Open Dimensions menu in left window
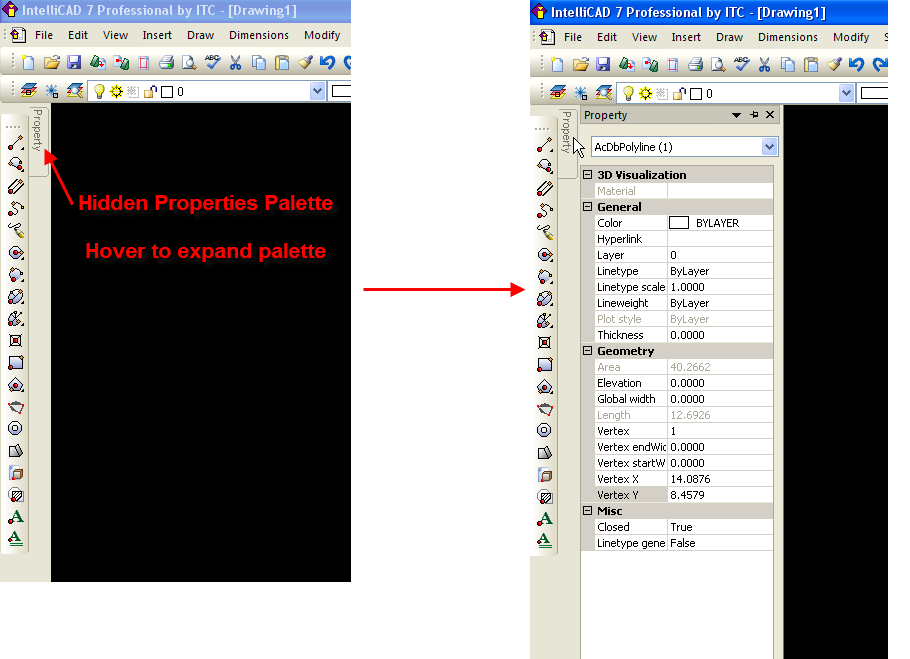The height and width of the screenshot is (659, 910). [x=259, y=35]
